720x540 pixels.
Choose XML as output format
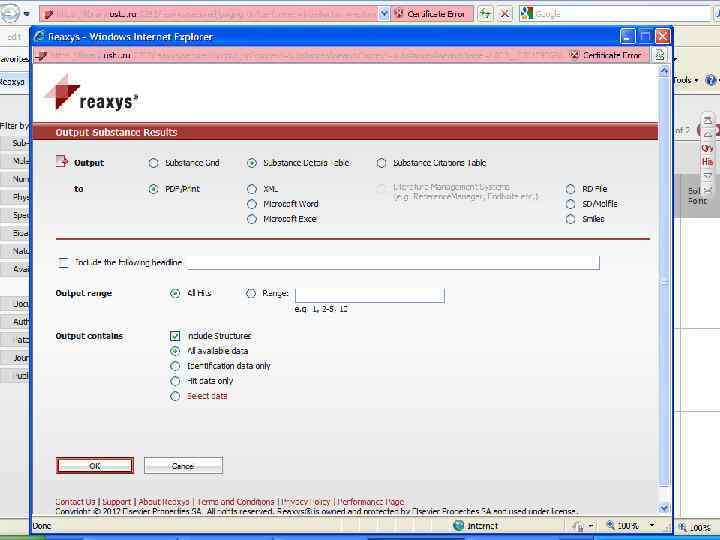(x=252, y=189)
